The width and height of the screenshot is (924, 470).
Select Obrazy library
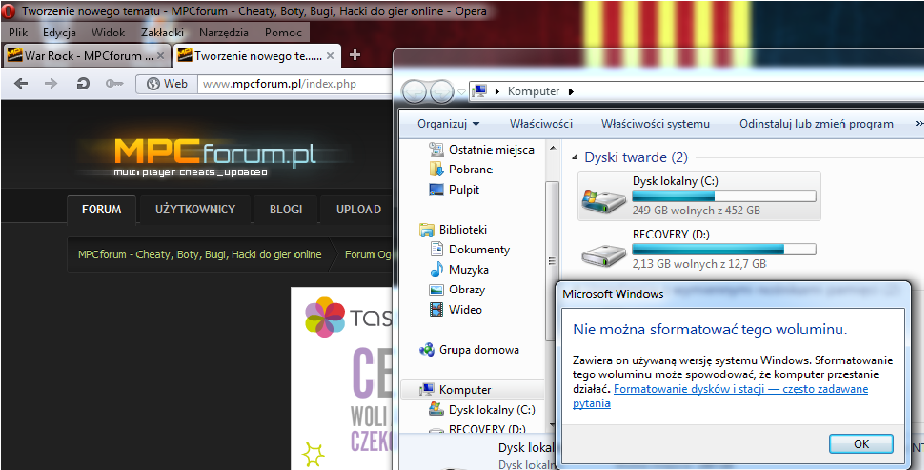click(x=457, y=289)
